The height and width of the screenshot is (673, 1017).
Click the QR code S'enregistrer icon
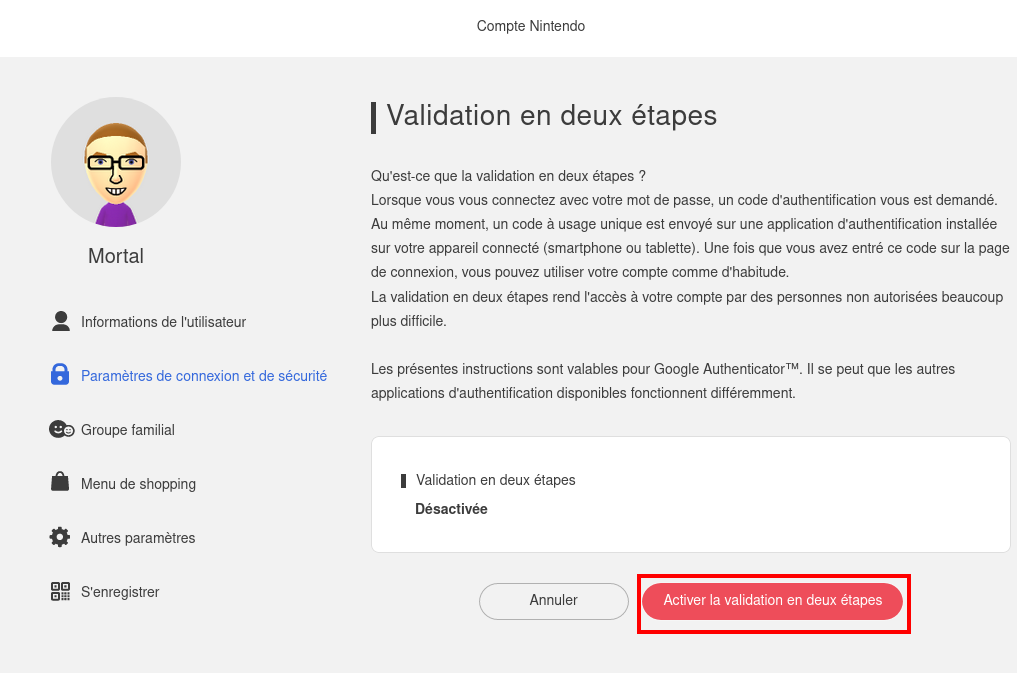(60, 591)
